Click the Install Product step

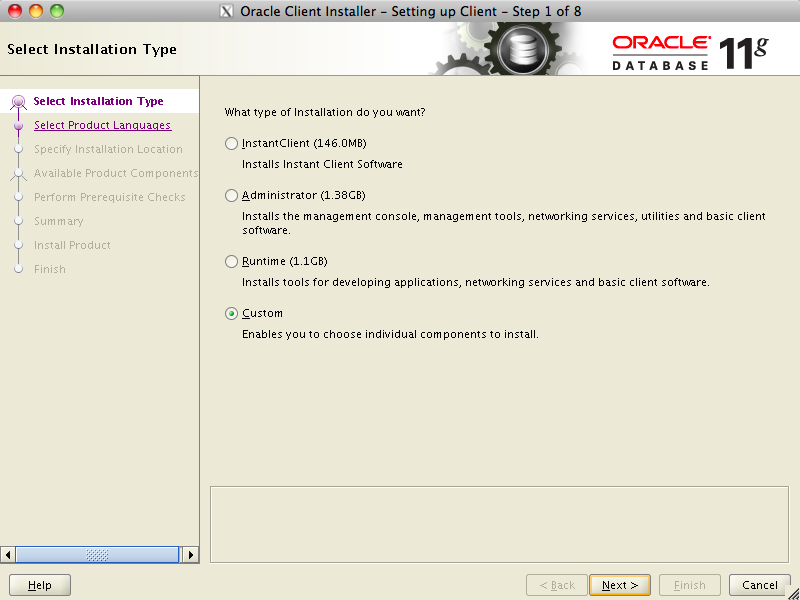(72, 245)
